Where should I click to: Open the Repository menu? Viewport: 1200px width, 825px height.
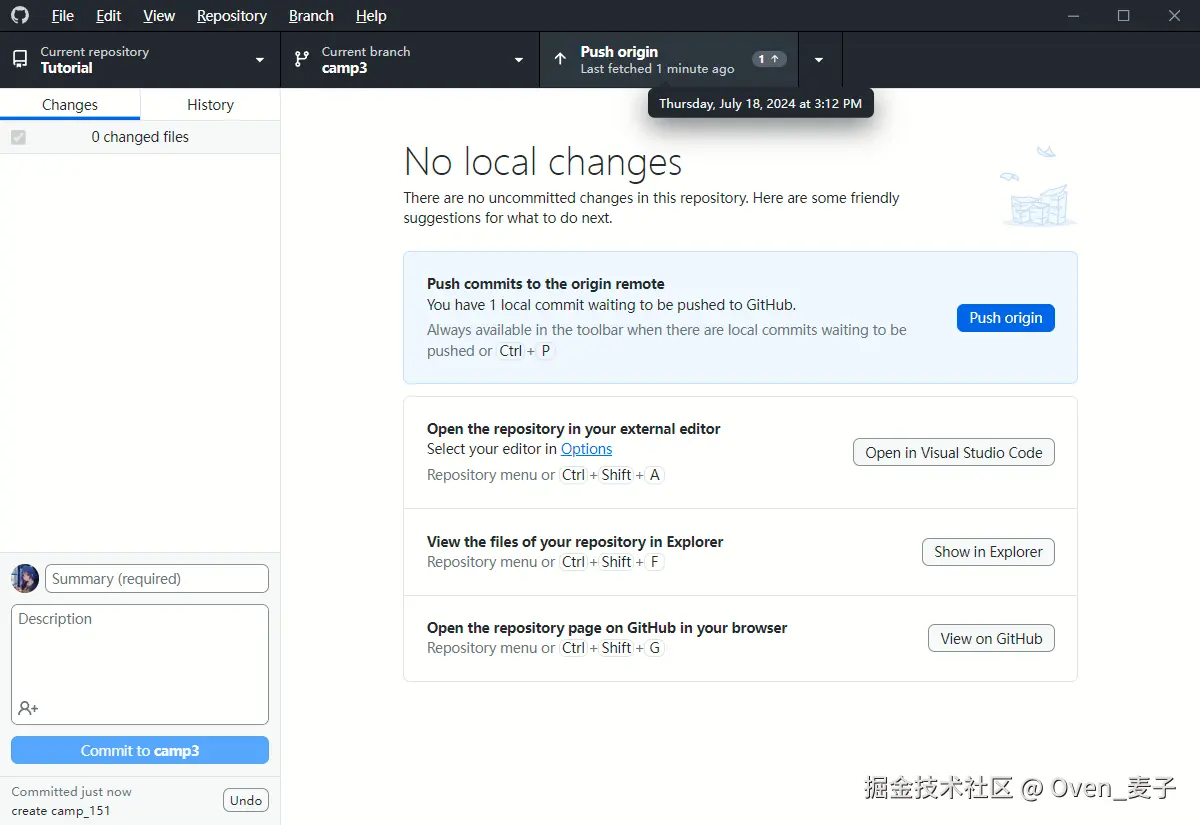click(232, 16)
